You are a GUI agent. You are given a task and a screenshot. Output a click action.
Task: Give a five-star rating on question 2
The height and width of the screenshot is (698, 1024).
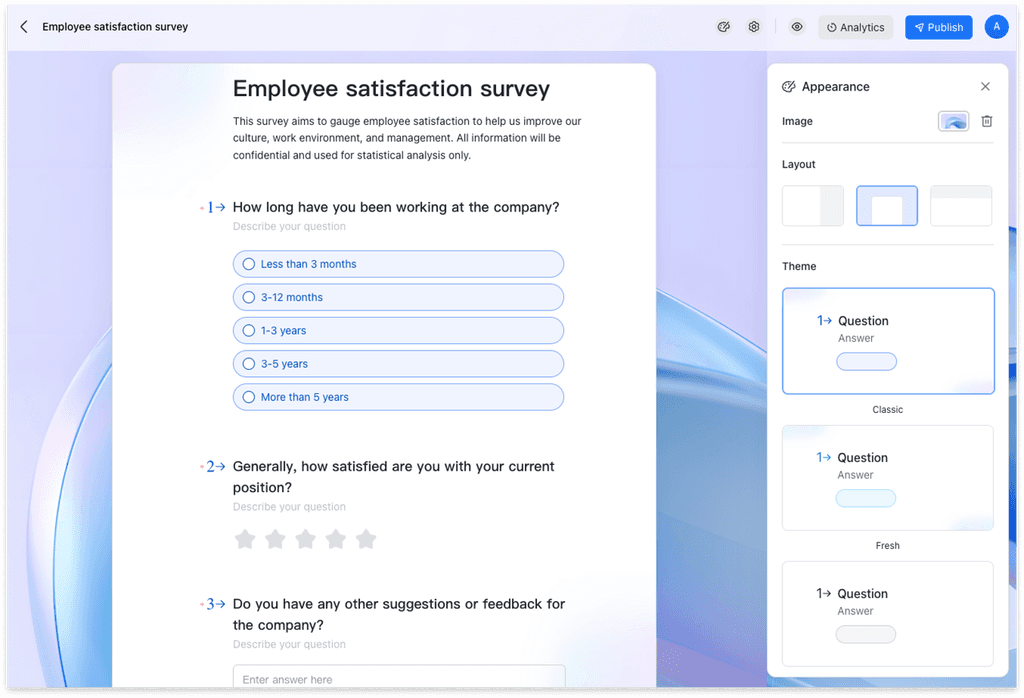click(x=366, y=539)
